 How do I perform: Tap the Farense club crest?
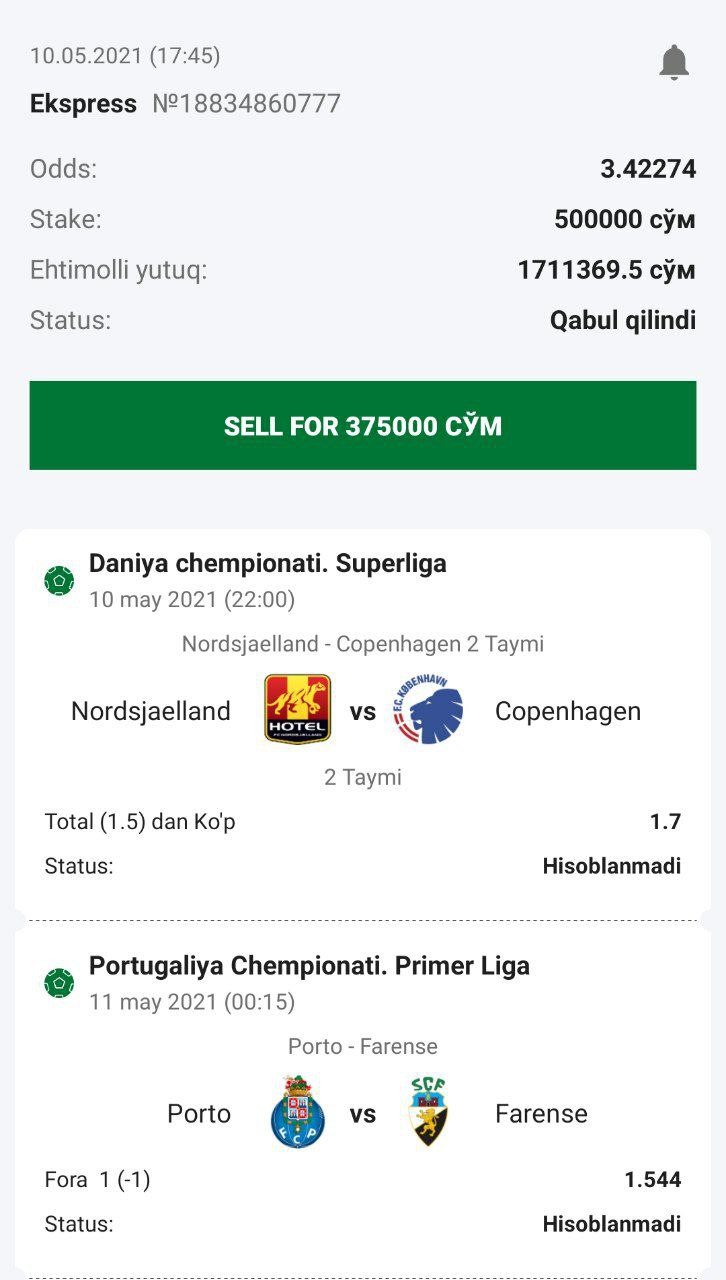click(429, 1112)
